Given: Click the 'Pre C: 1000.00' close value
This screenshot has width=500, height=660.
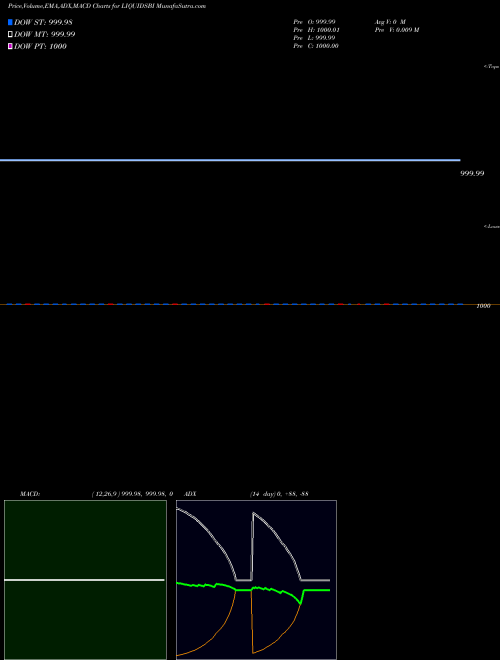Looking at the screenshot, I should (316, 46).
